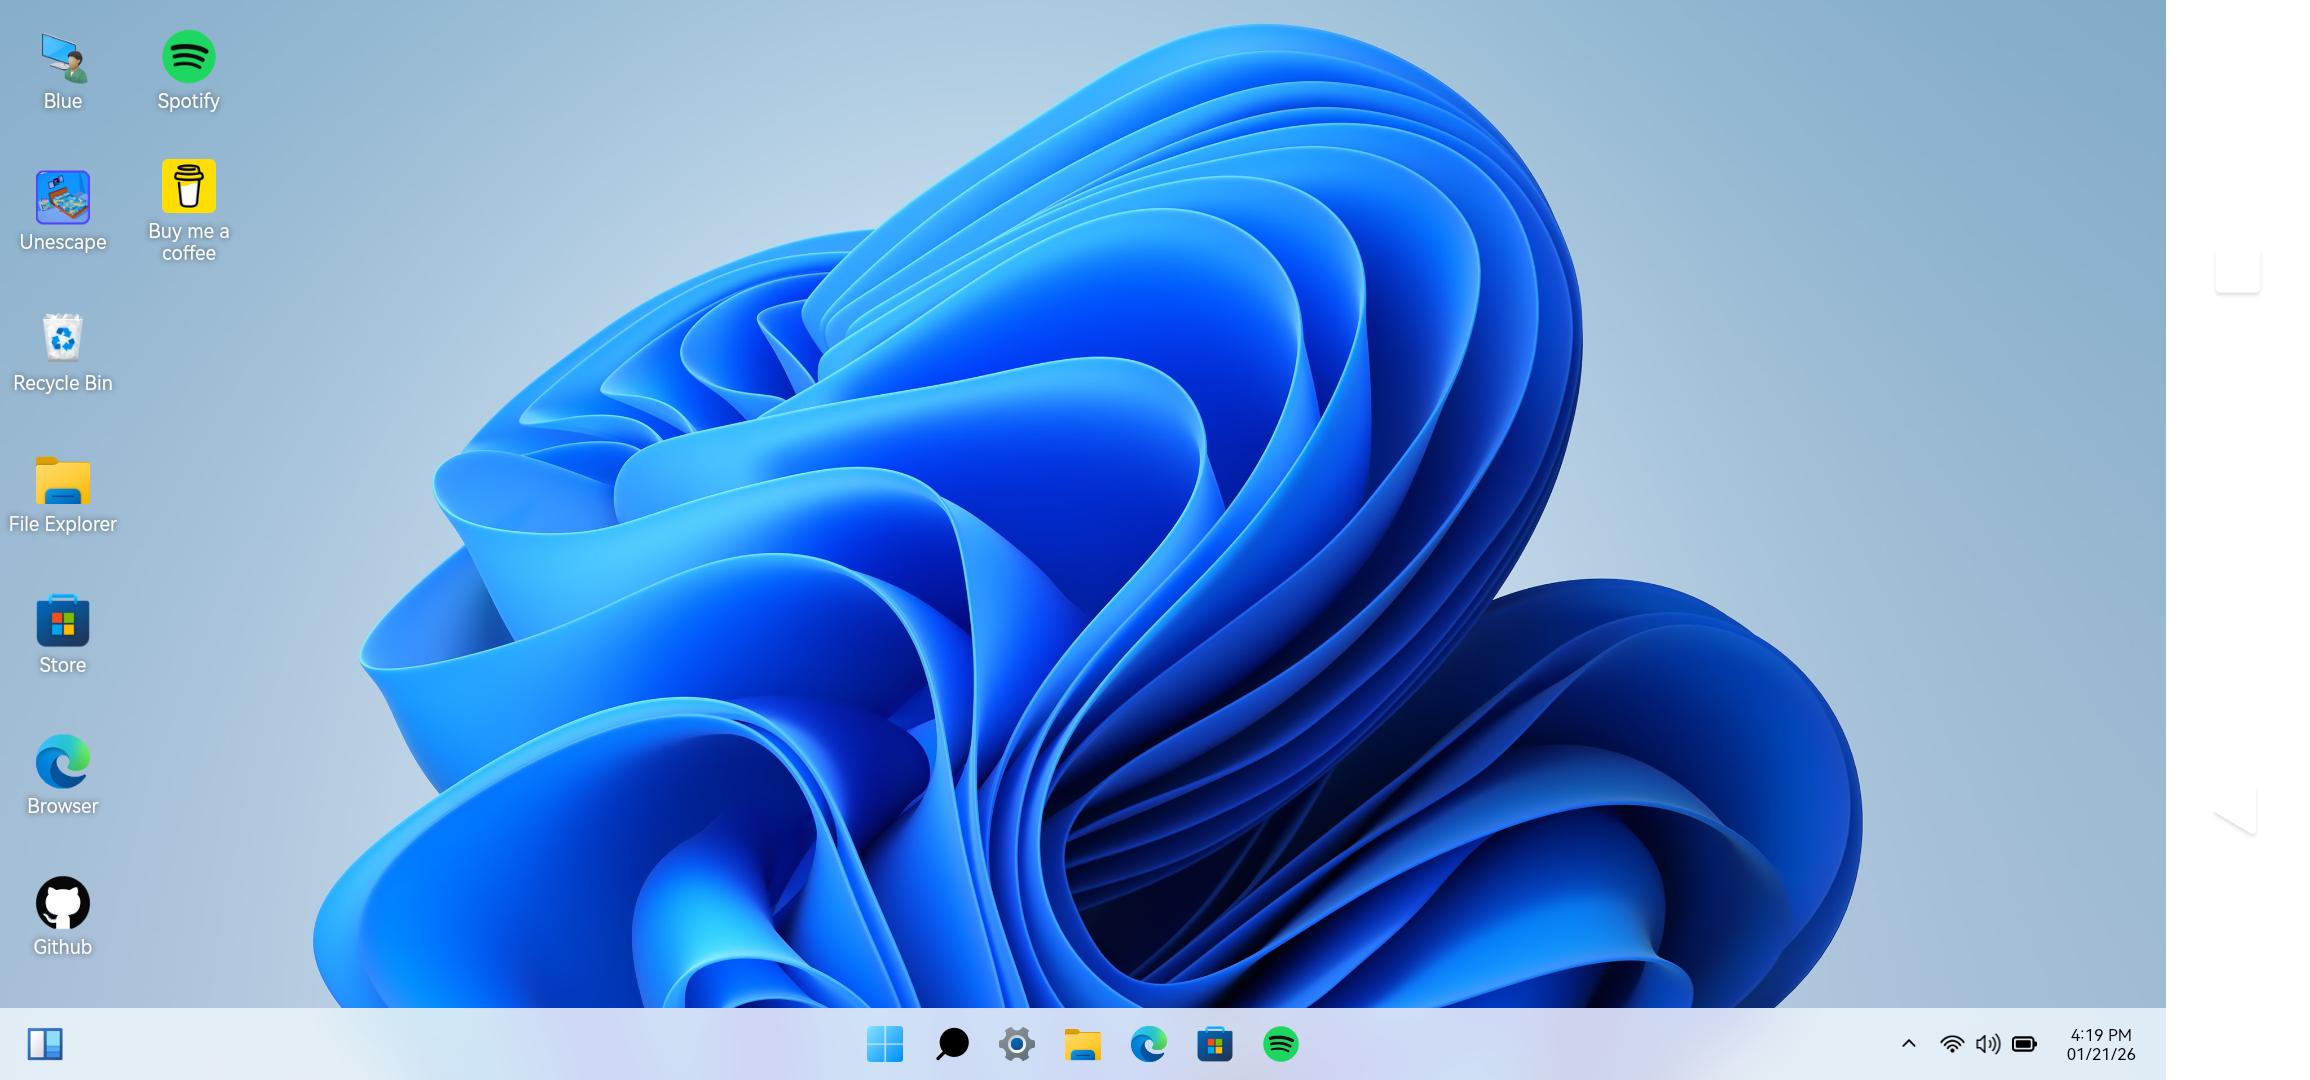The width and height of the screenshot is (2310, 1080).
Task: Open File Explorer from the taskbar
Action: point(1082,1044)
